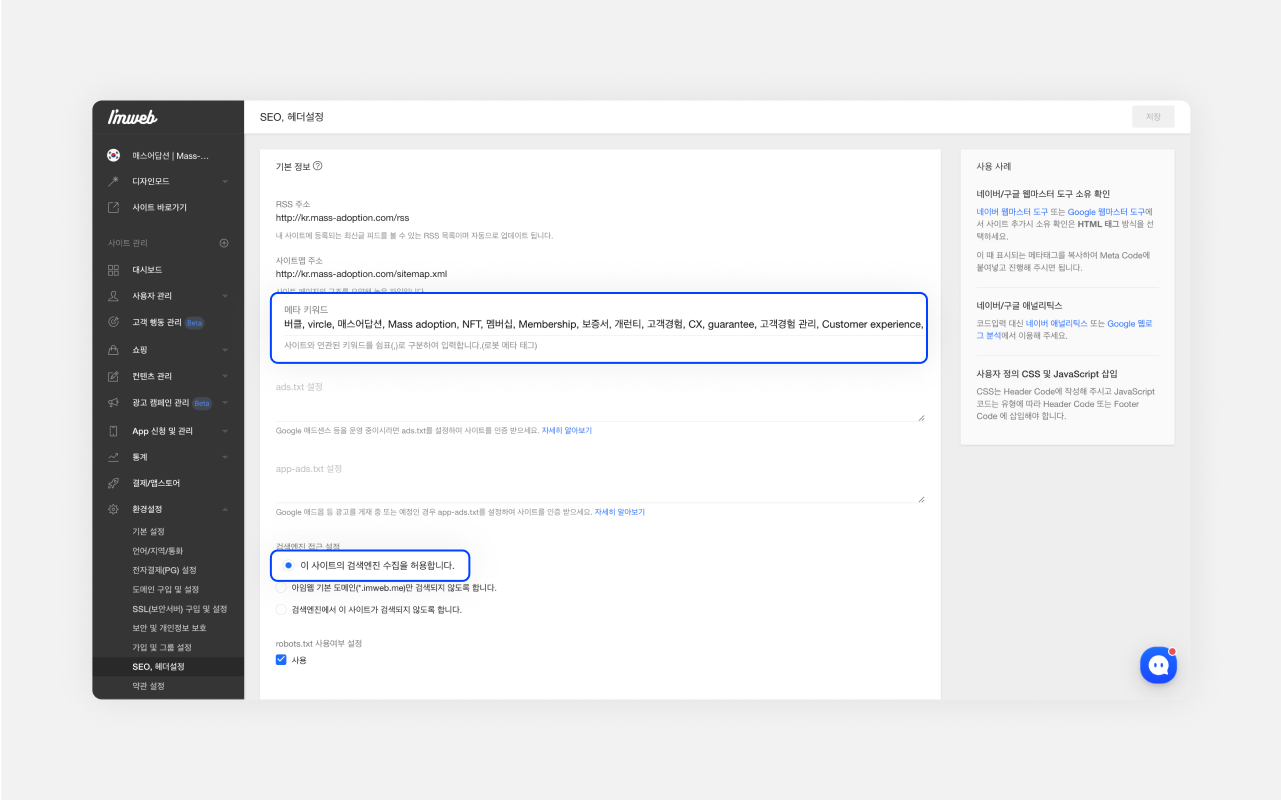Open the 네이버 웹마스터 도구 link
1281x800 pixels.
pyautogui.click(x=1012, y=212)
